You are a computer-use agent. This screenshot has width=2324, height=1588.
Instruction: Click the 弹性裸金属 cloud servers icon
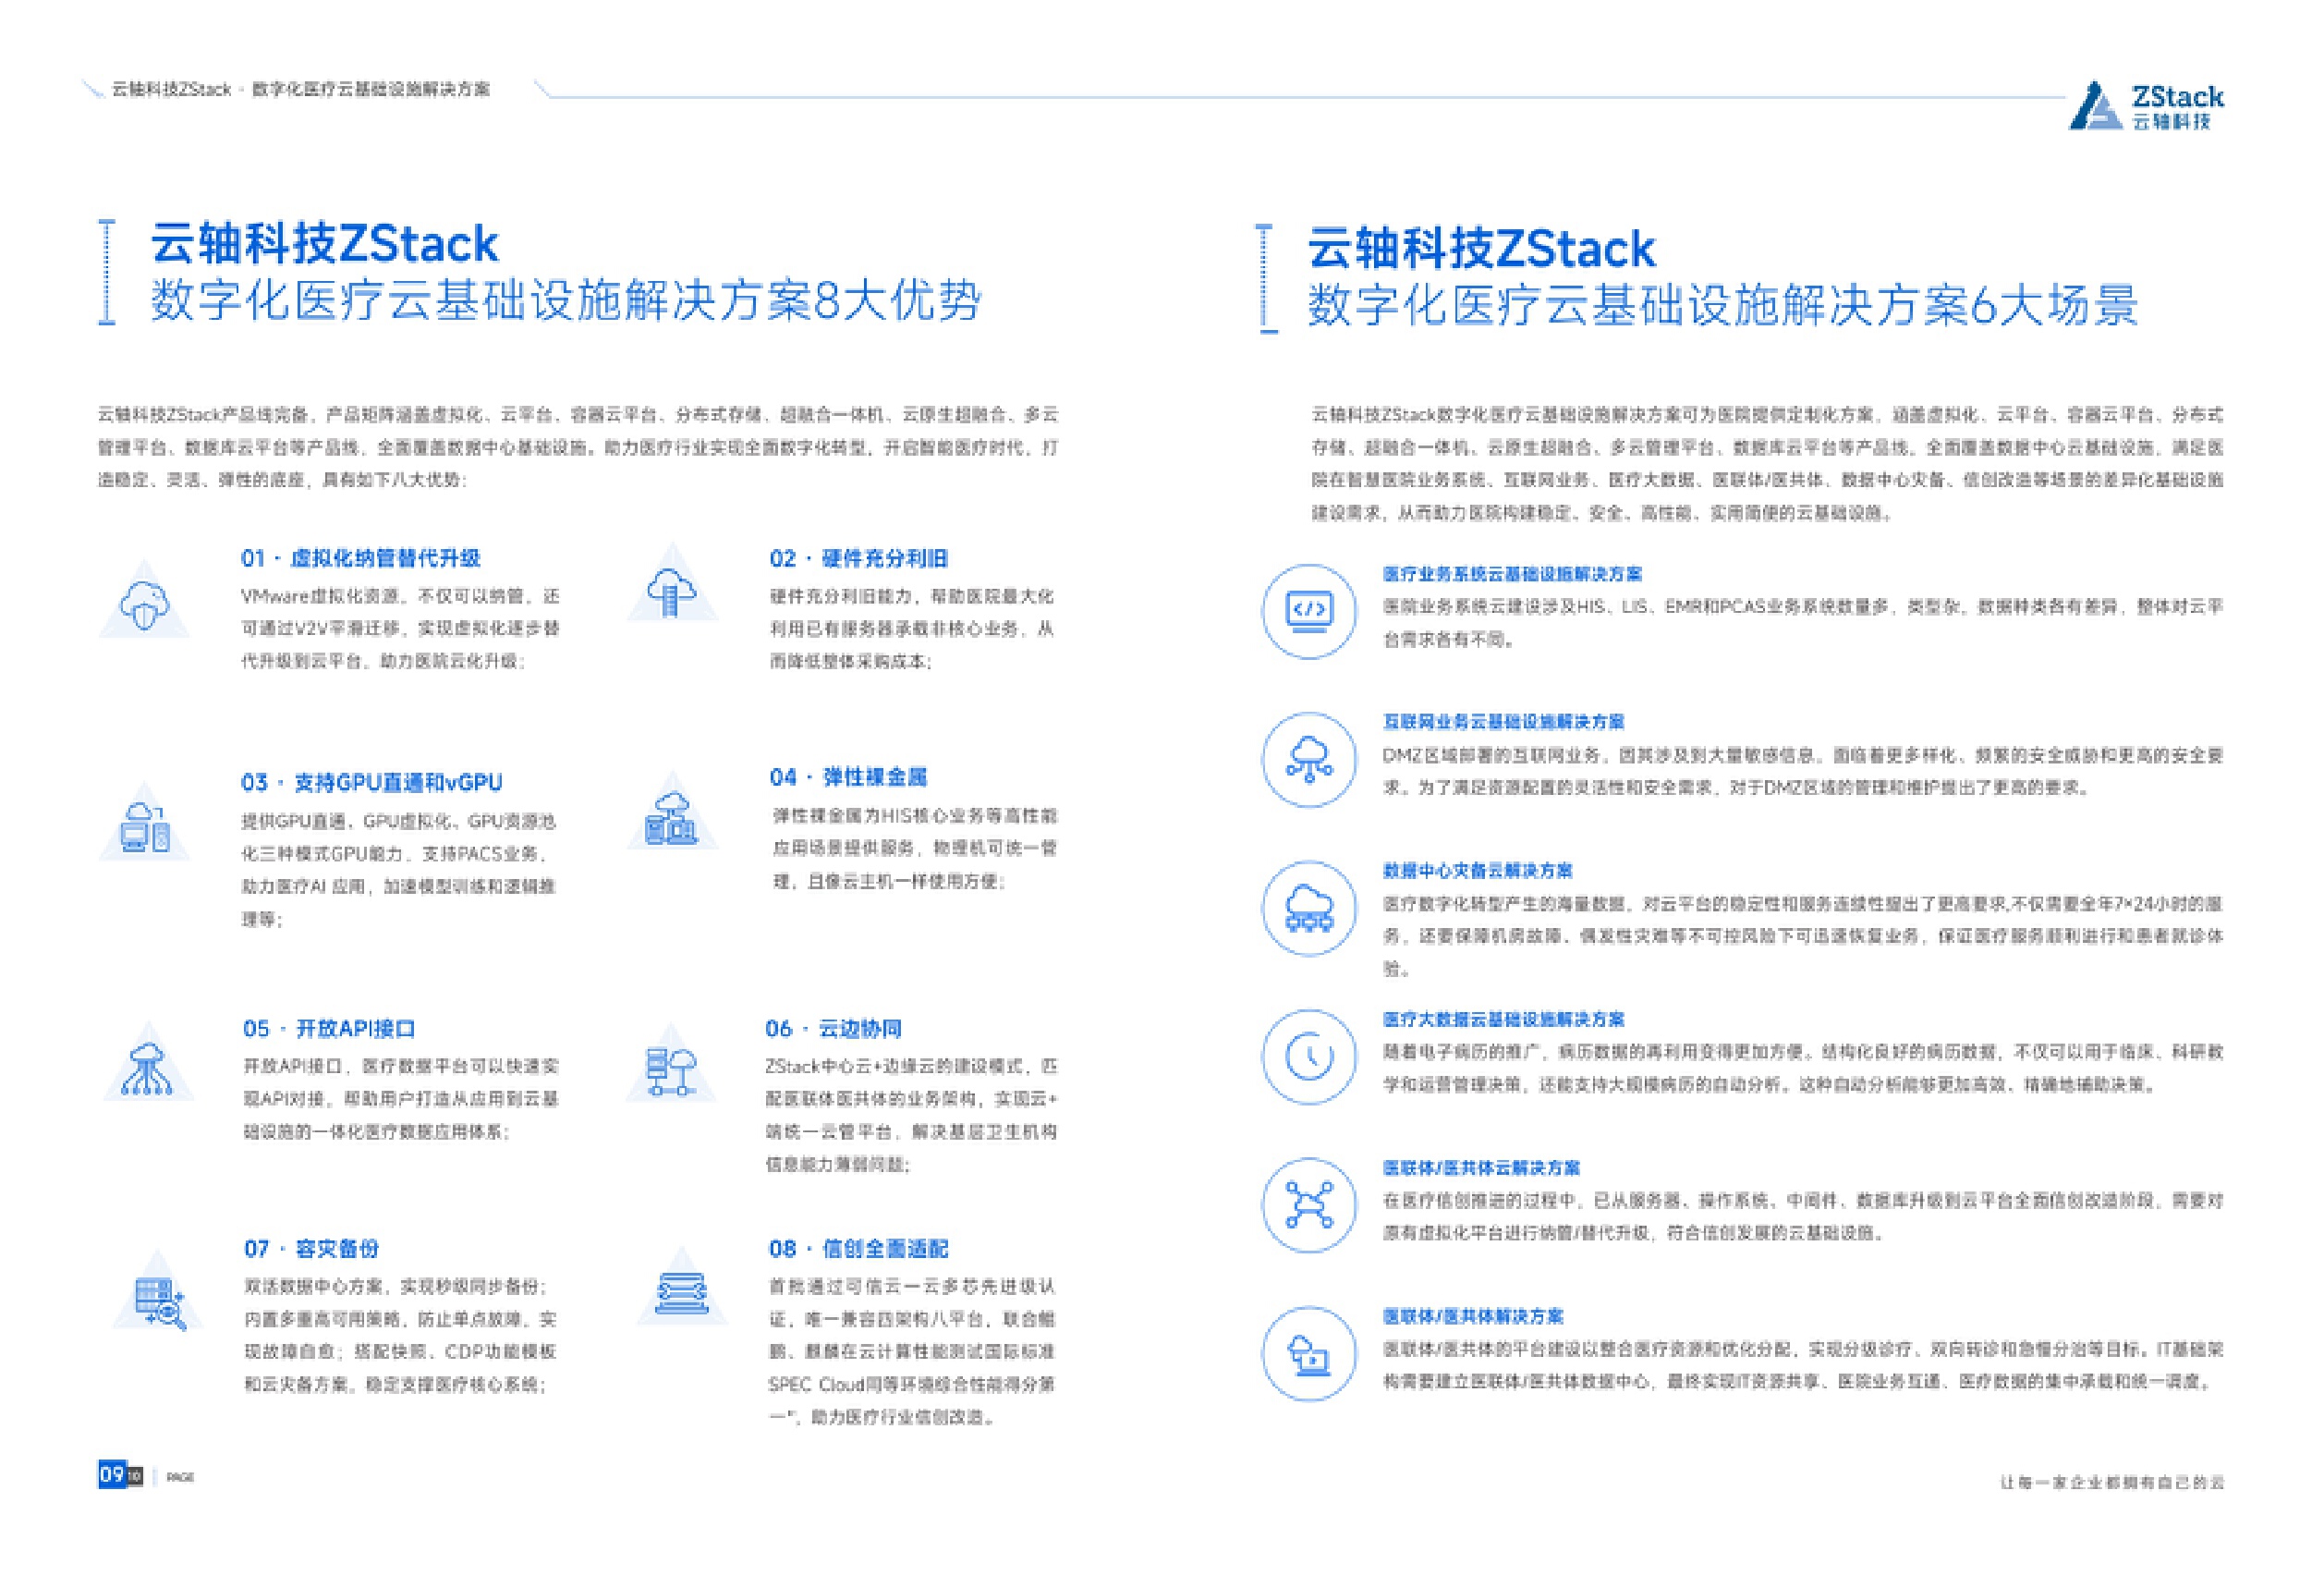[672, 820]
